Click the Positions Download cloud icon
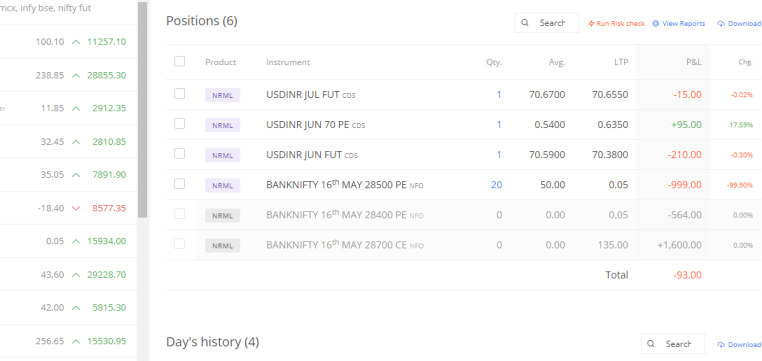Image resolution: width=762 pixels, height=361 pixels. point(721,23)
